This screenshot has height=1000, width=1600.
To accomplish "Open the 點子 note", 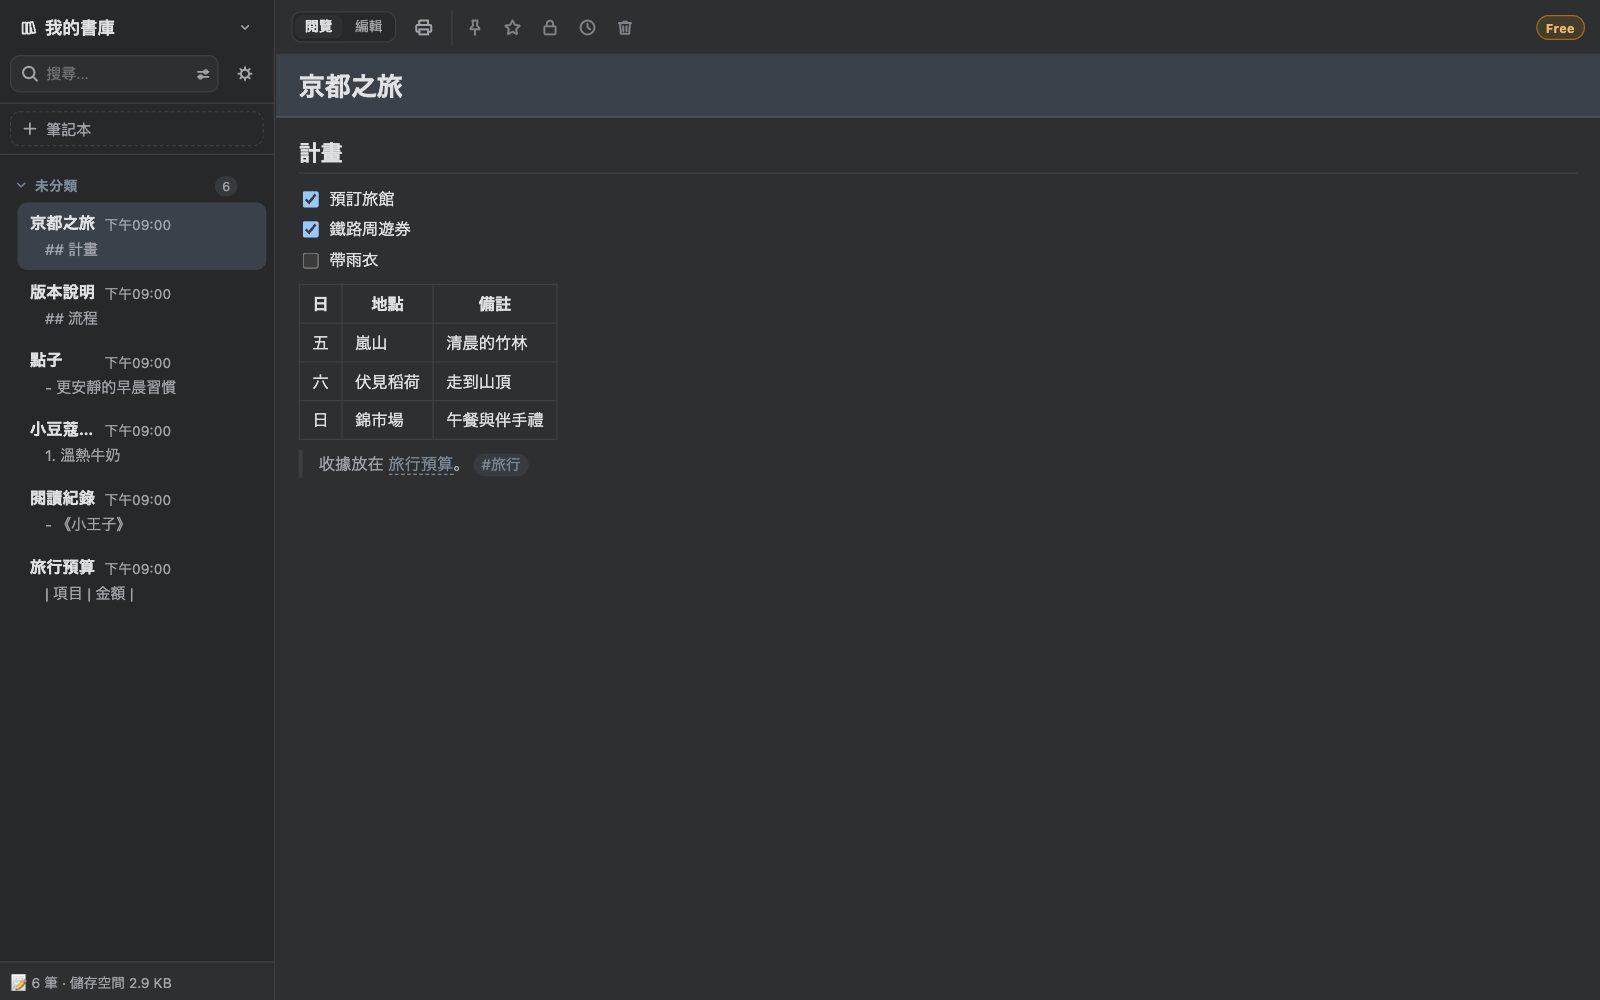I will pos(142,374).
